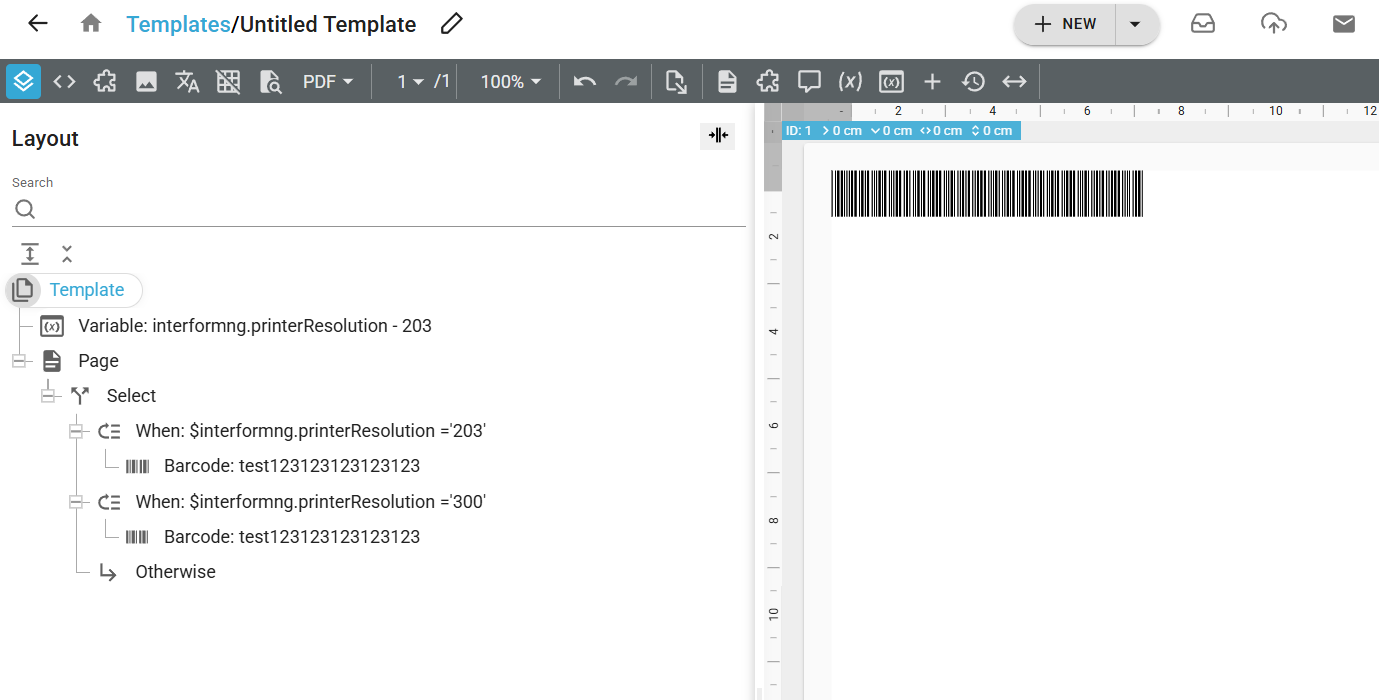Rename template with the pencil icon
The height and width of the screenshot is (700, 1379).
[x=452, y=24]
